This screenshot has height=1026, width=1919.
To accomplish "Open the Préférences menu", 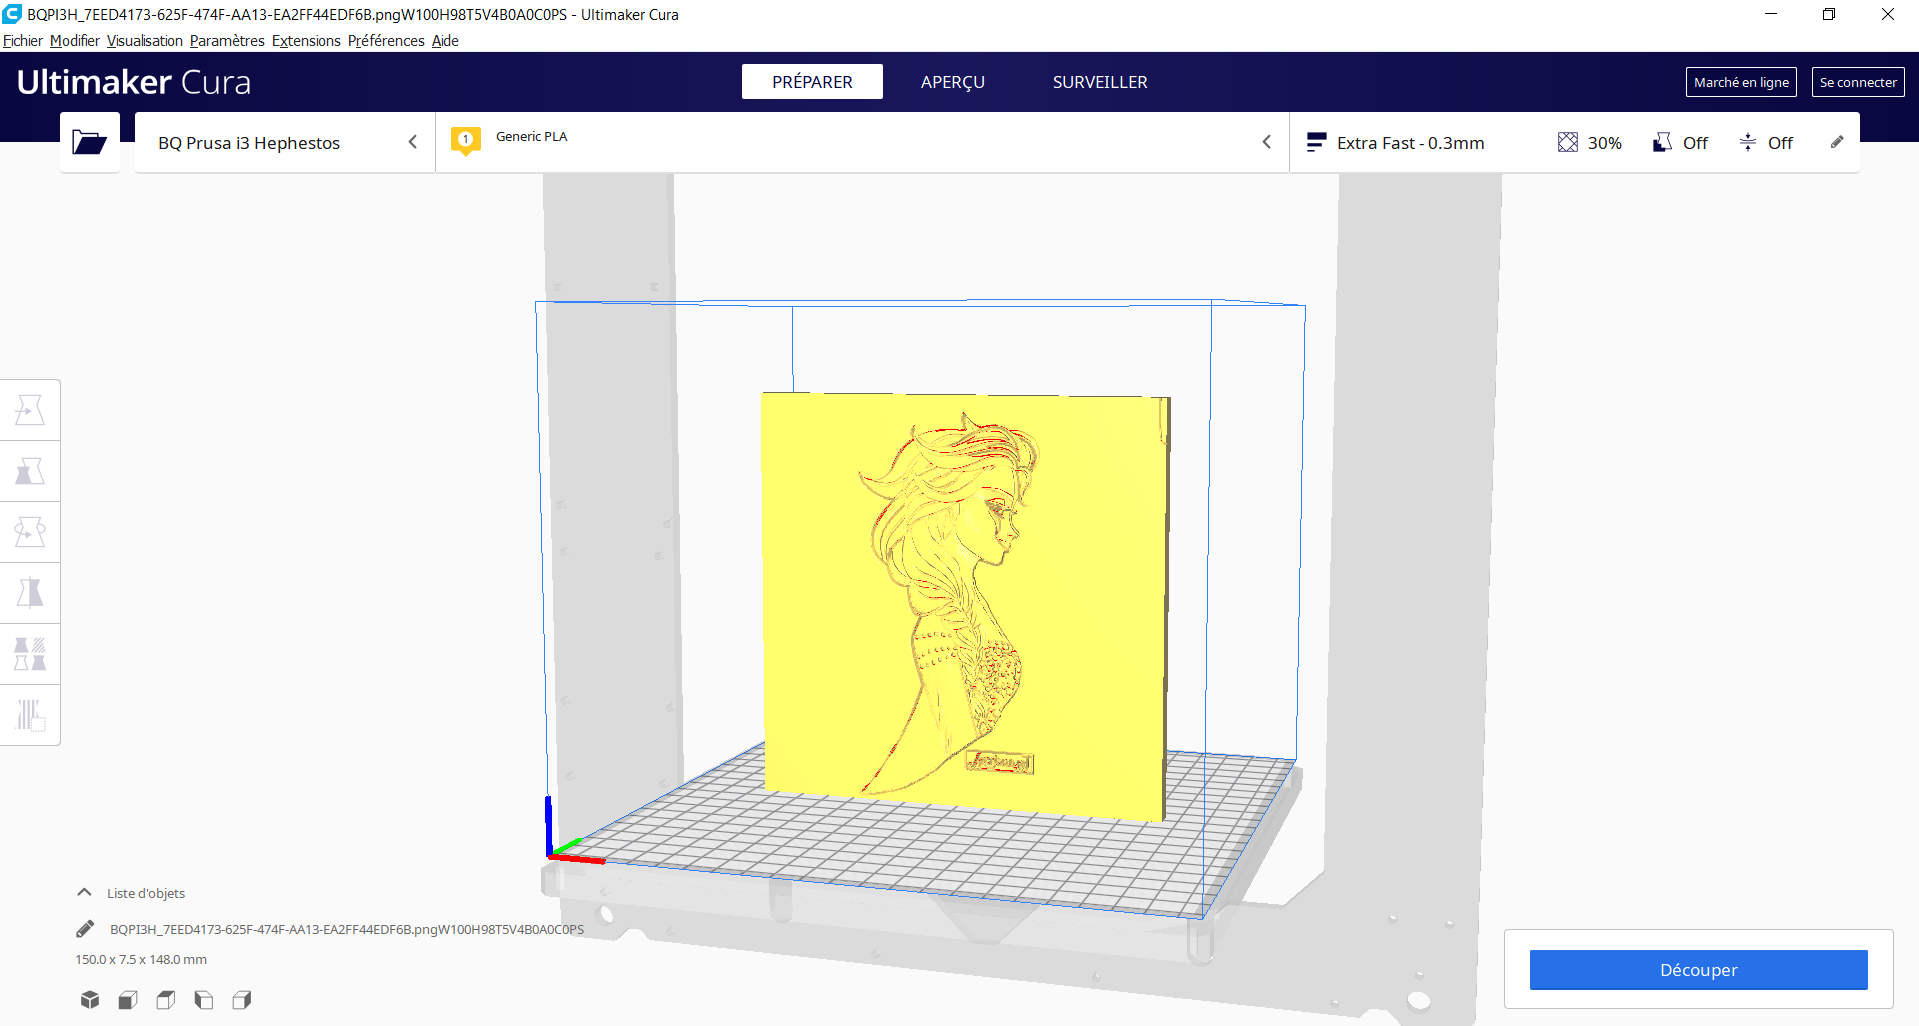I will pyautogui.click(x=386, y=41).
